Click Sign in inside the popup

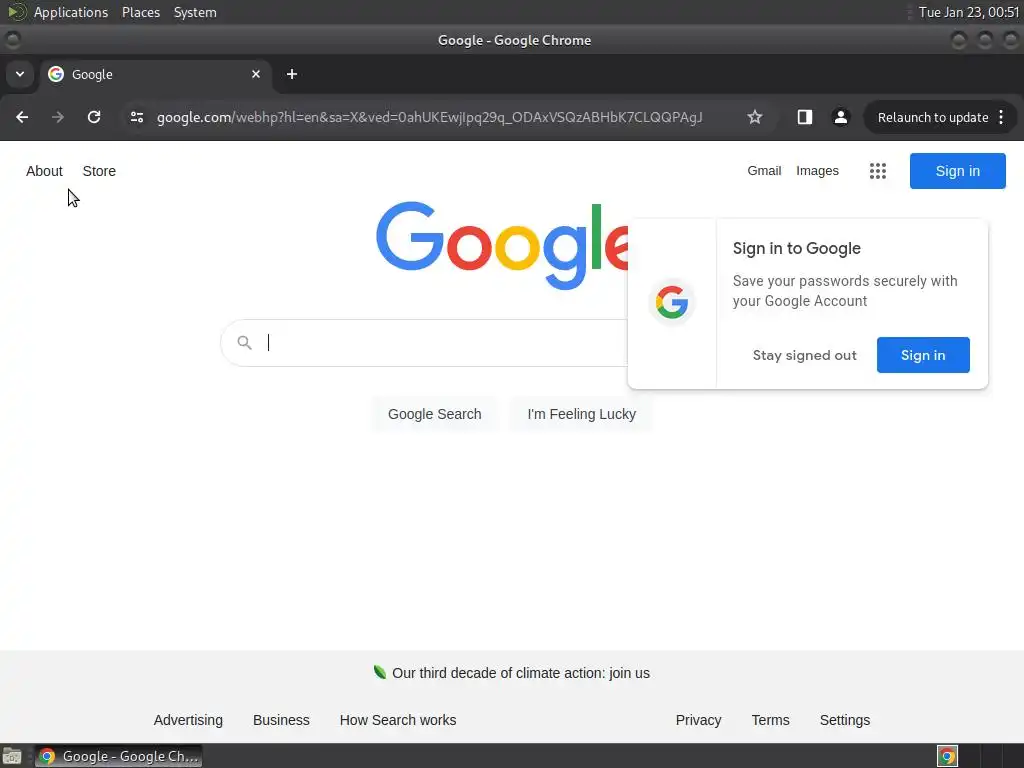tap(923, 355)
